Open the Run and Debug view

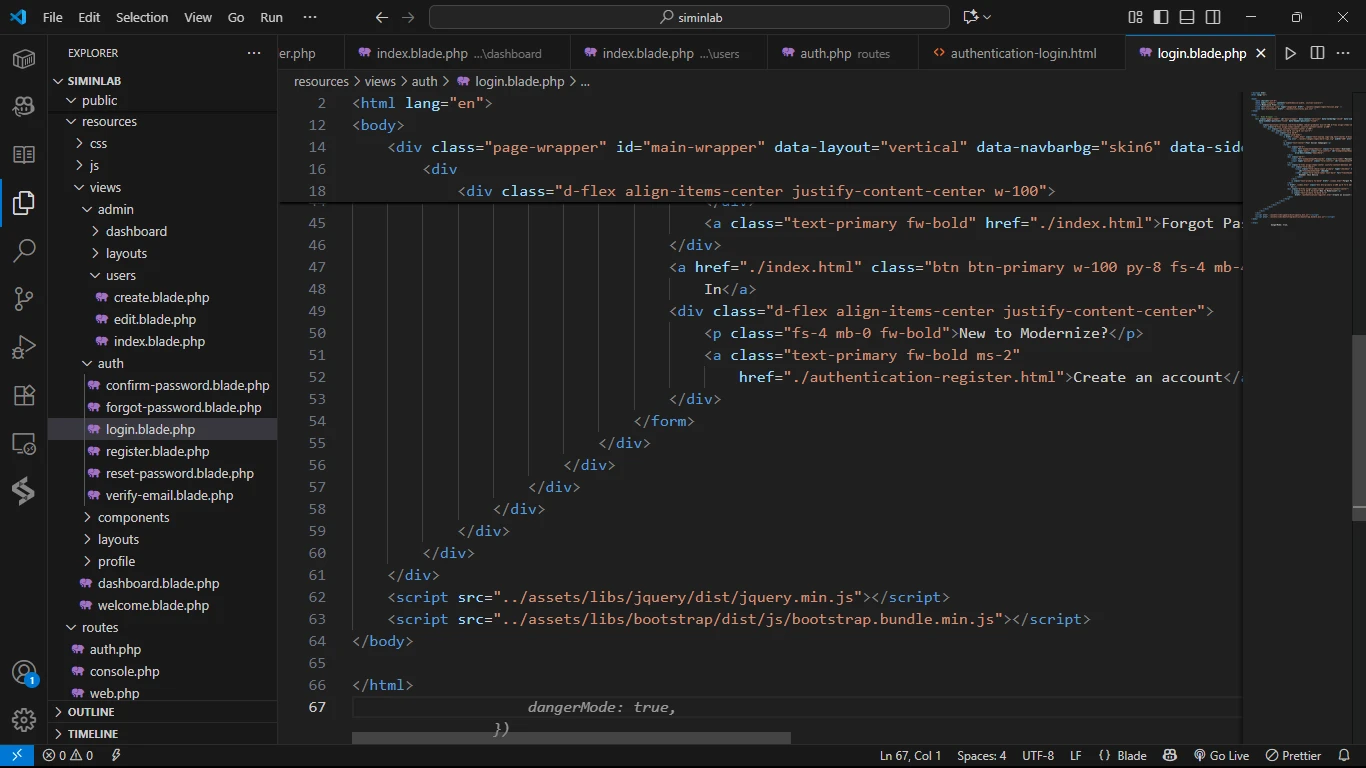pos(24,347)
